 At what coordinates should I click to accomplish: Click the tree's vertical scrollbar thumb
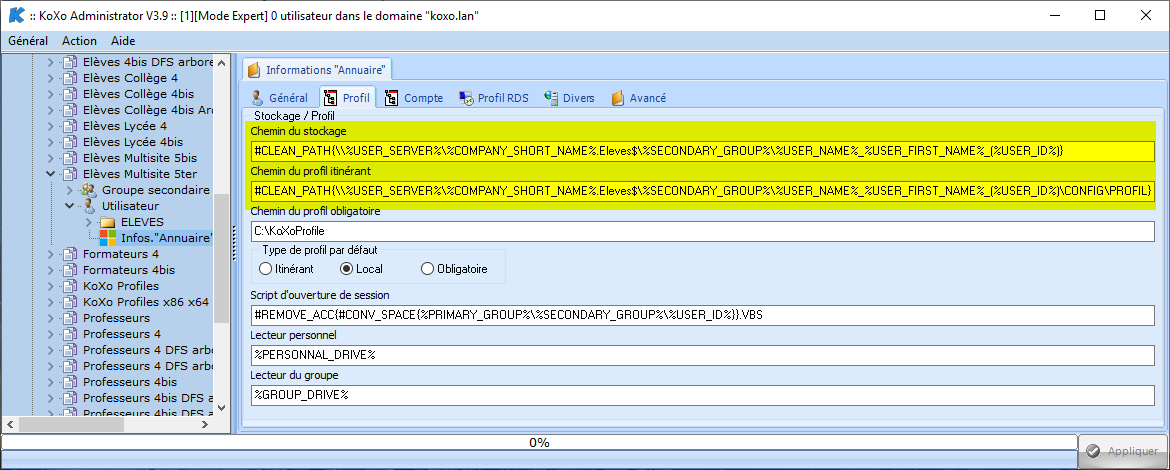(222, 257)
